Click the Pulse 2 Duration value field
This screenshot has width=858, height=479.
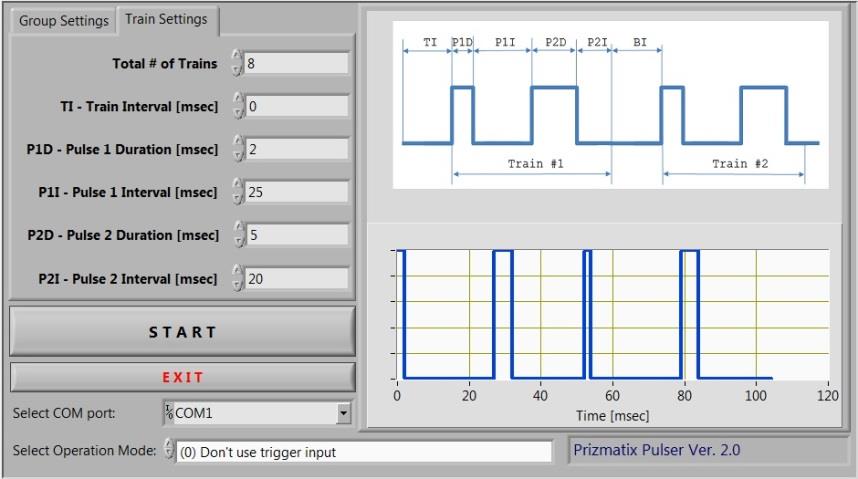pos(296,235)
